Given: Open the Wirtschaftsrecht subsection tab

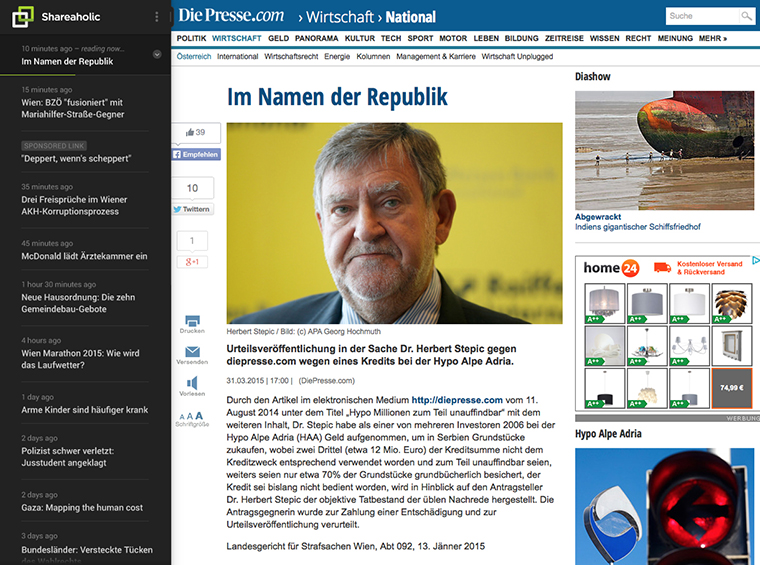Looking at the screenshot, I should click(291, 57).
